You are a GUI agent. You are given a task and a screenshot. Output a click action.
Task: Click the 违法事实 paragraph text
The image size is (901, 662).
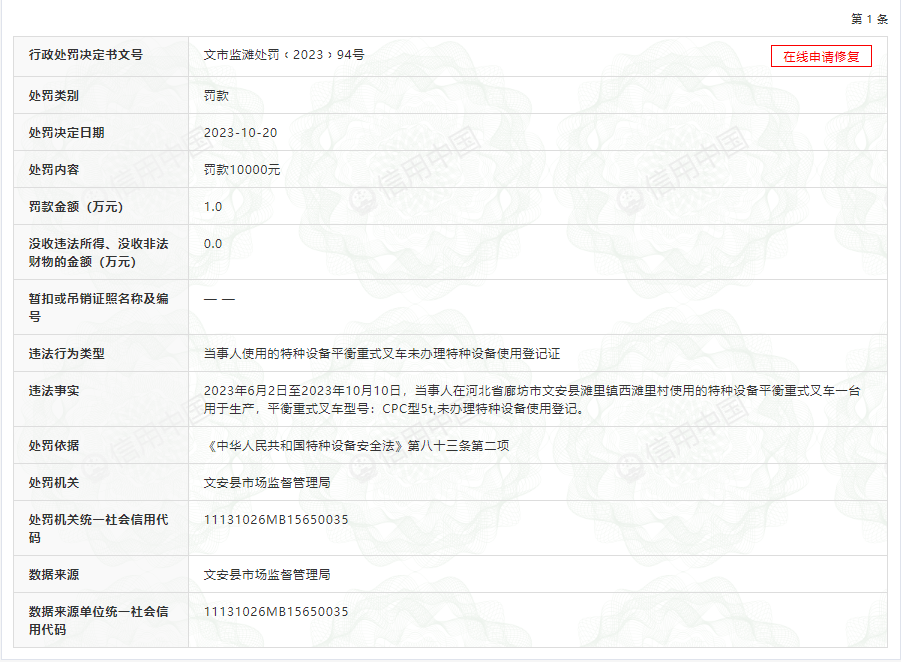pyautogui.click(x=531, y=399)
